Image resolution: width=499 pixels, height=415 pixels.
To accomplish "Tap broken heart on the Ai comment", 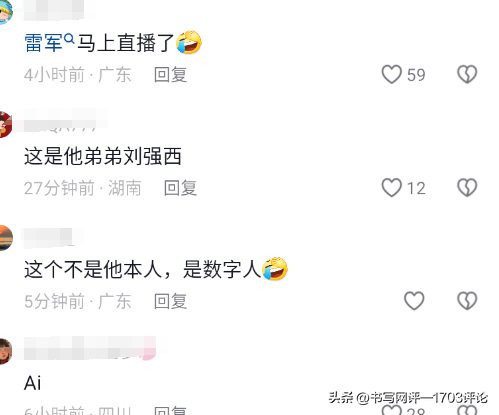I will (467, 410).
